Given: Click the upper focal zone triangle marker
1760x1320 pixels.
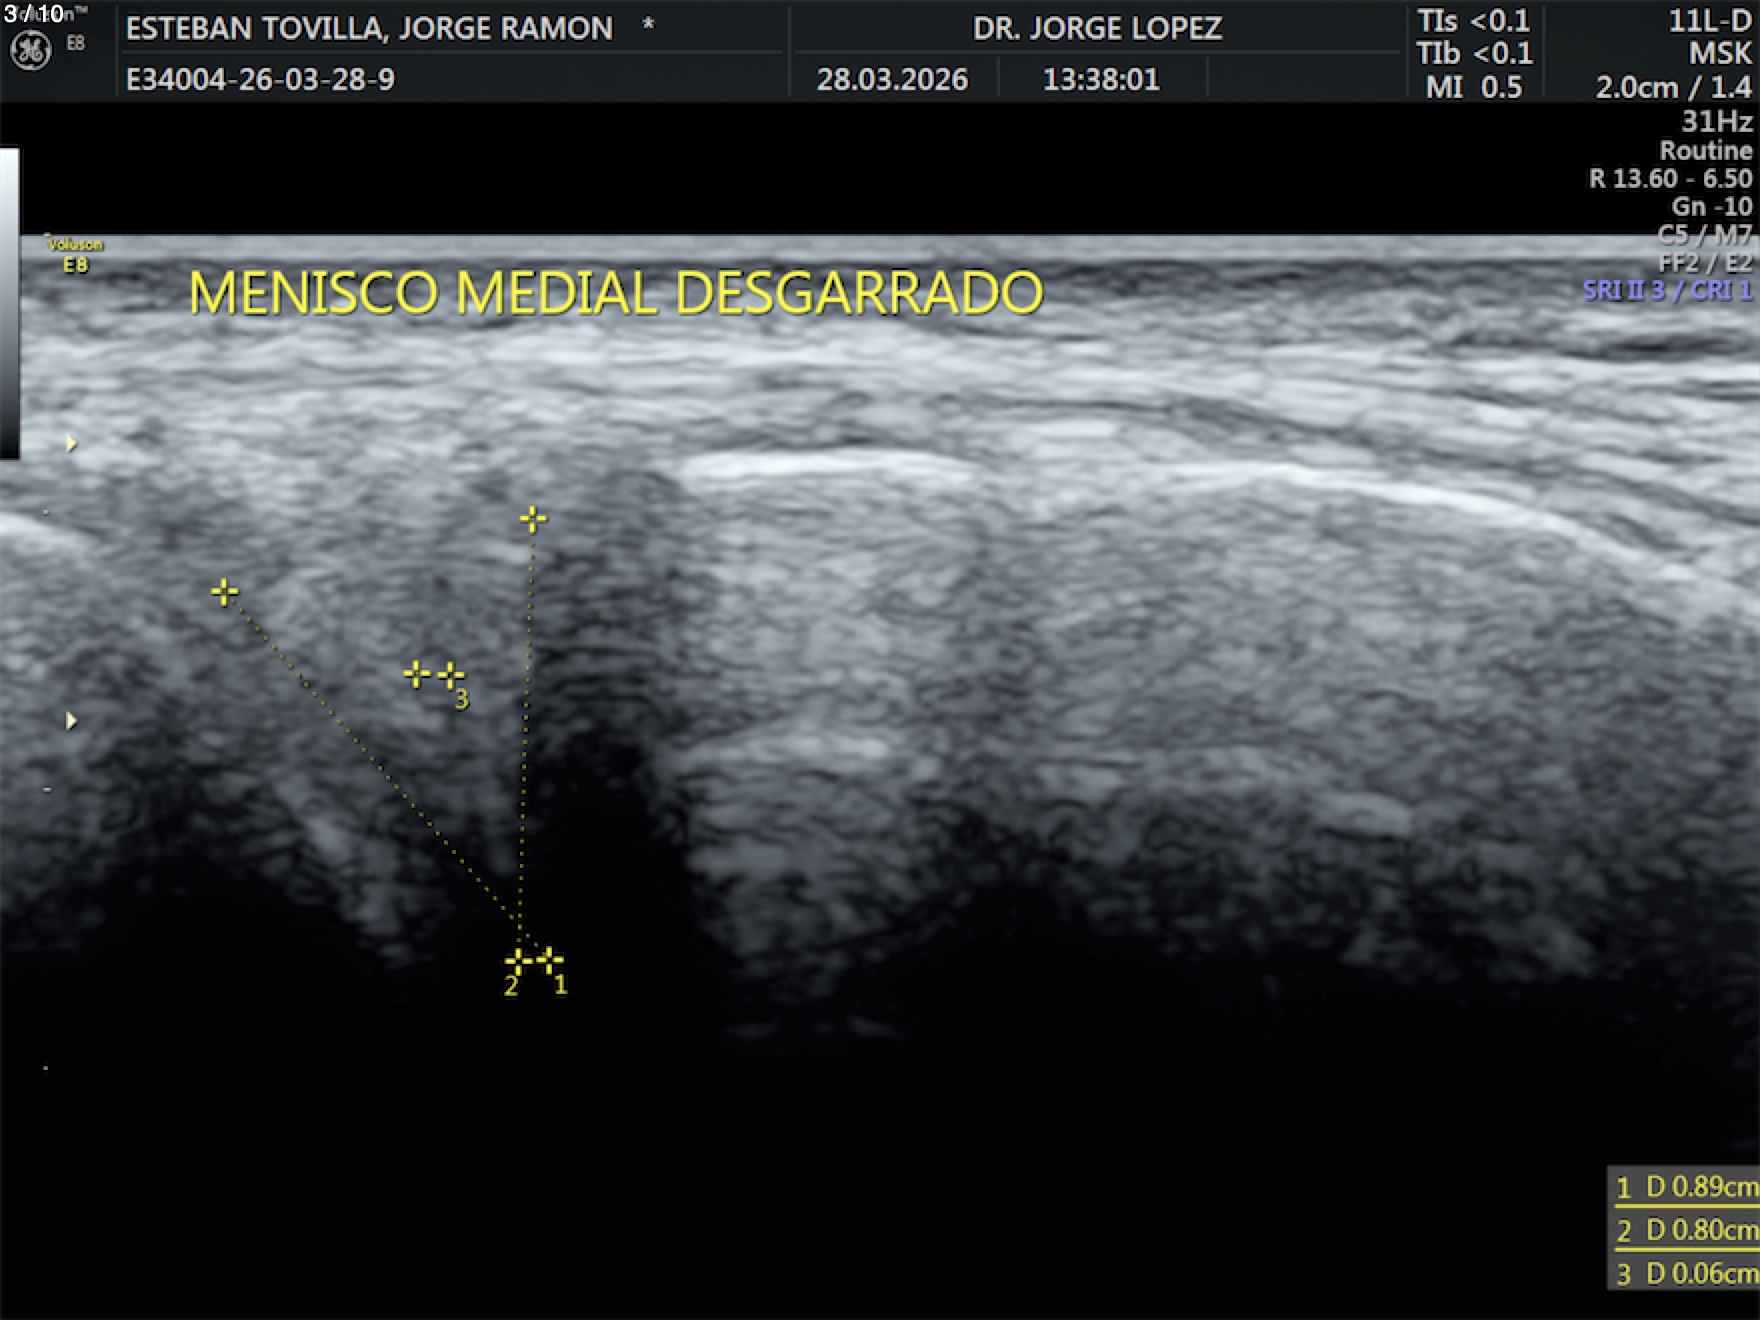Looking at the screenshot, I should click(71, 443).
